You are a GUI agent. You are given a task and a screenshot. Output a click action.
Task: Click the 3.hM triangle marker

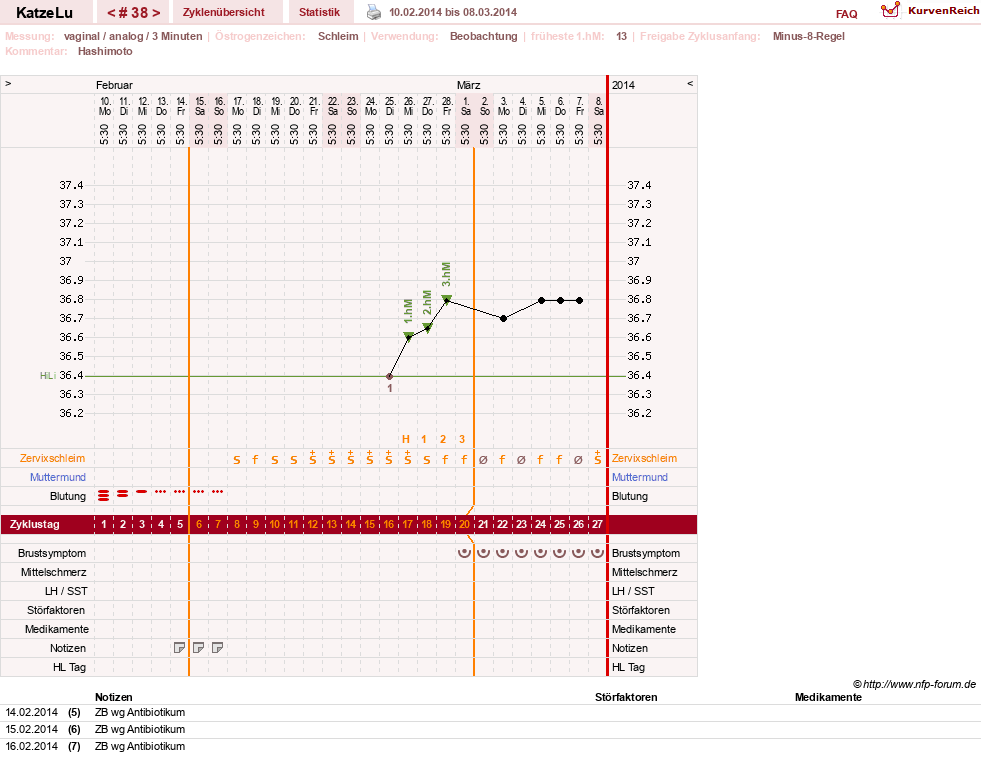[x=447, y=299]
